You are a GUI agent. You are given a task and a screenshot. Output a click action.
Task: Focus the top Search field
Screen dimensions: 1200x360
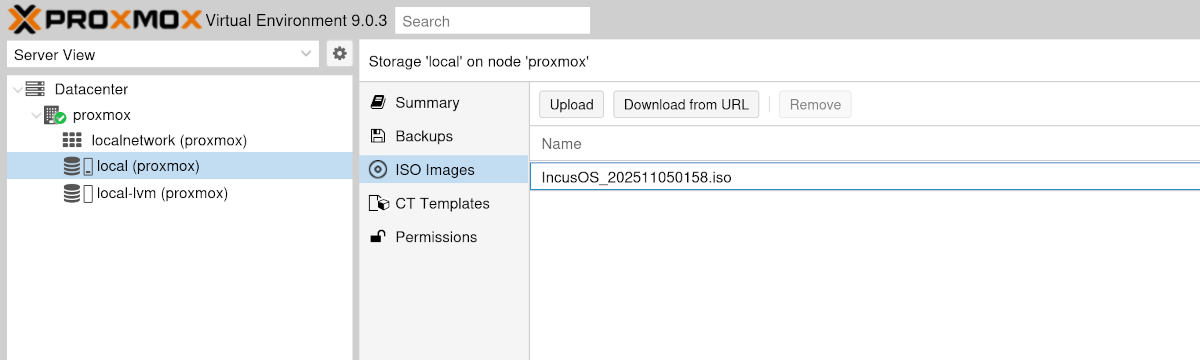pos(492,20)
